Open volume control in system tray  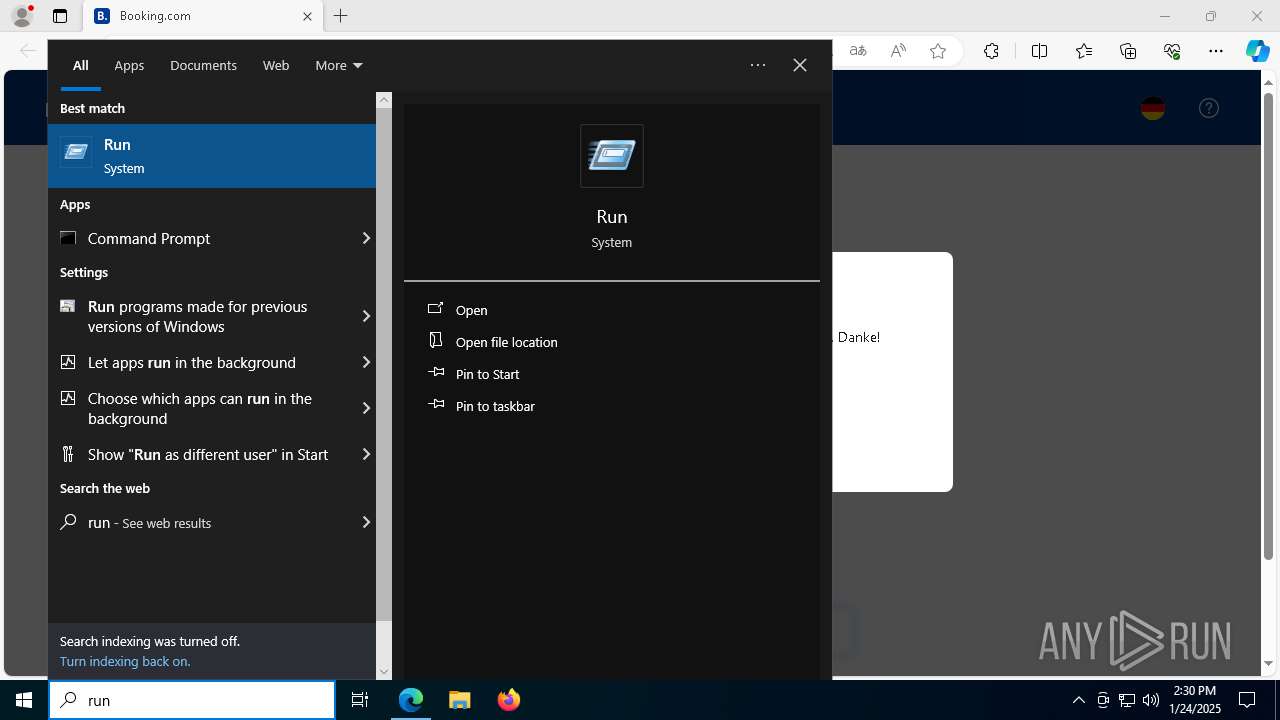[x=1151, y=700]
